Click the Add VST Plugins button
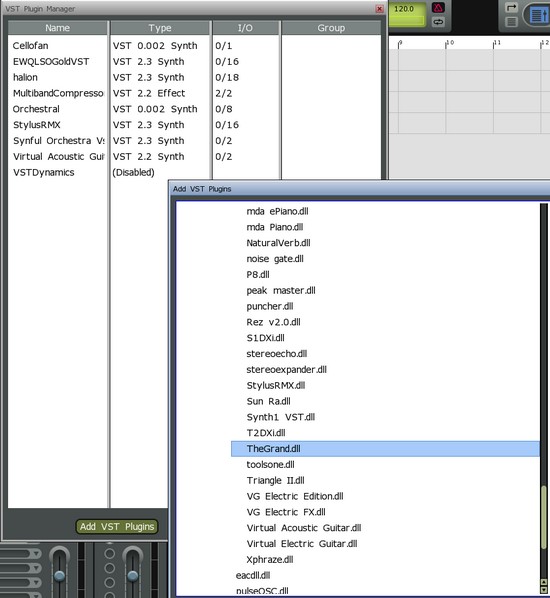 tap(117, 527)
